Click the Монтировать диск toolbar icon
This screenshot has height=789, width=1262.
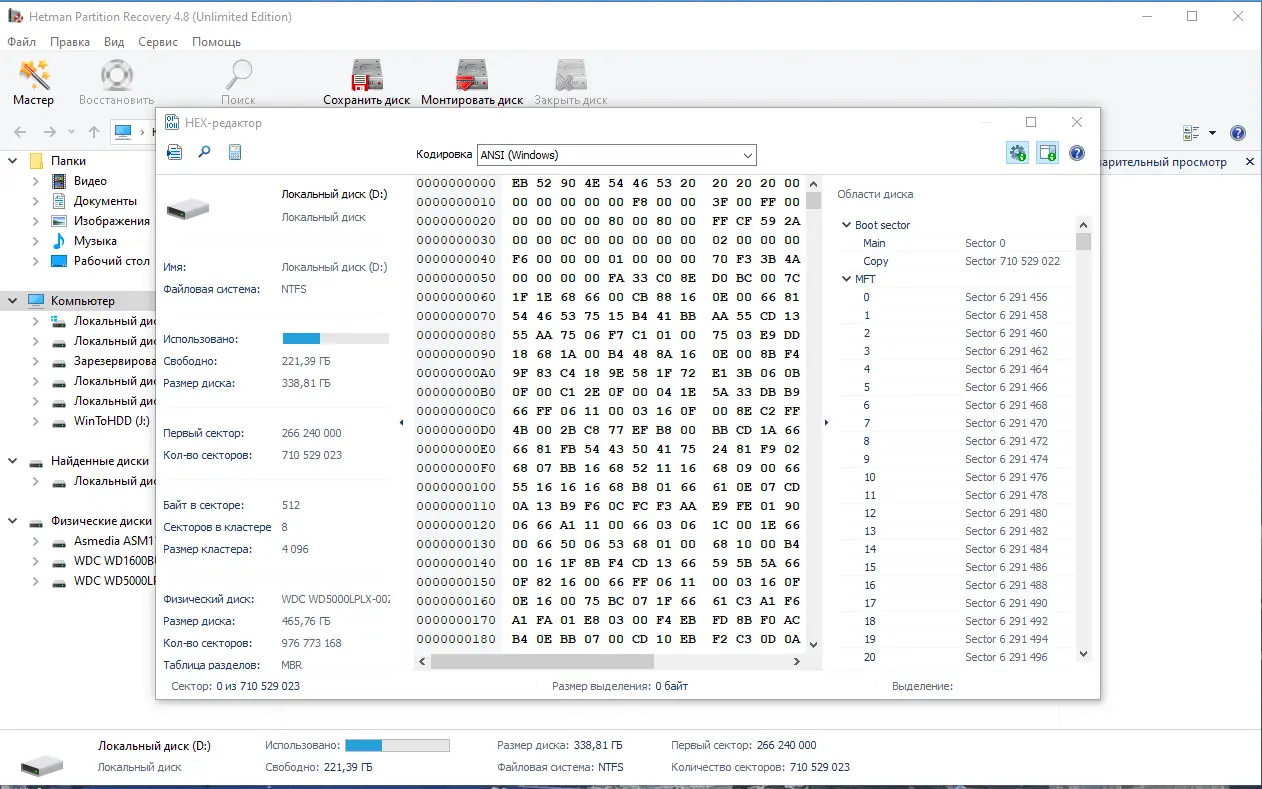point(472,76)
